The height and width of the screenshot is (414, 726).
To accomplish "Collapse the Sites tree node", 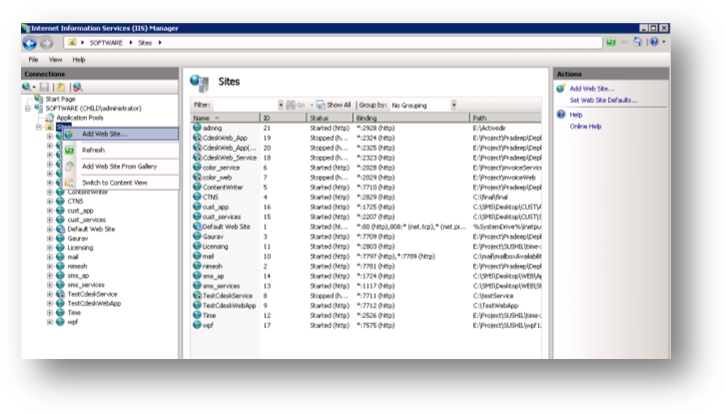I will coord(39,127).
